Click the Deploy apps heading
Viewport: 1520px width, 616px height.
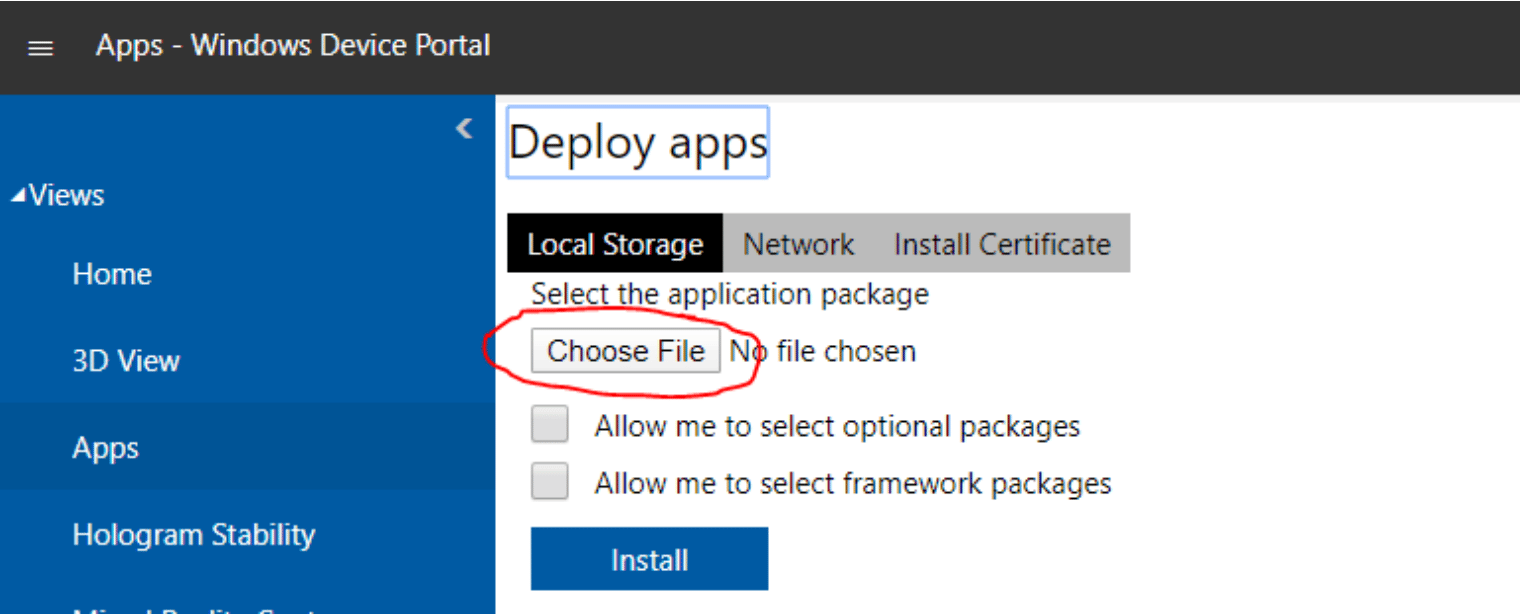click(638, 143)
